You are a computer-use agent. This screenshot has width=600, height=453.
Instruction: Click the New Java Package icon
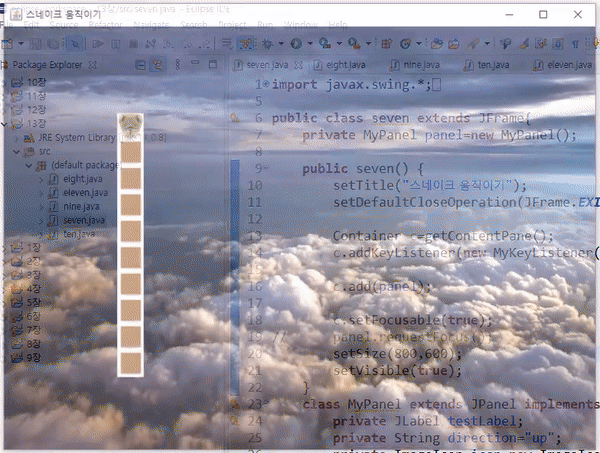387,44
